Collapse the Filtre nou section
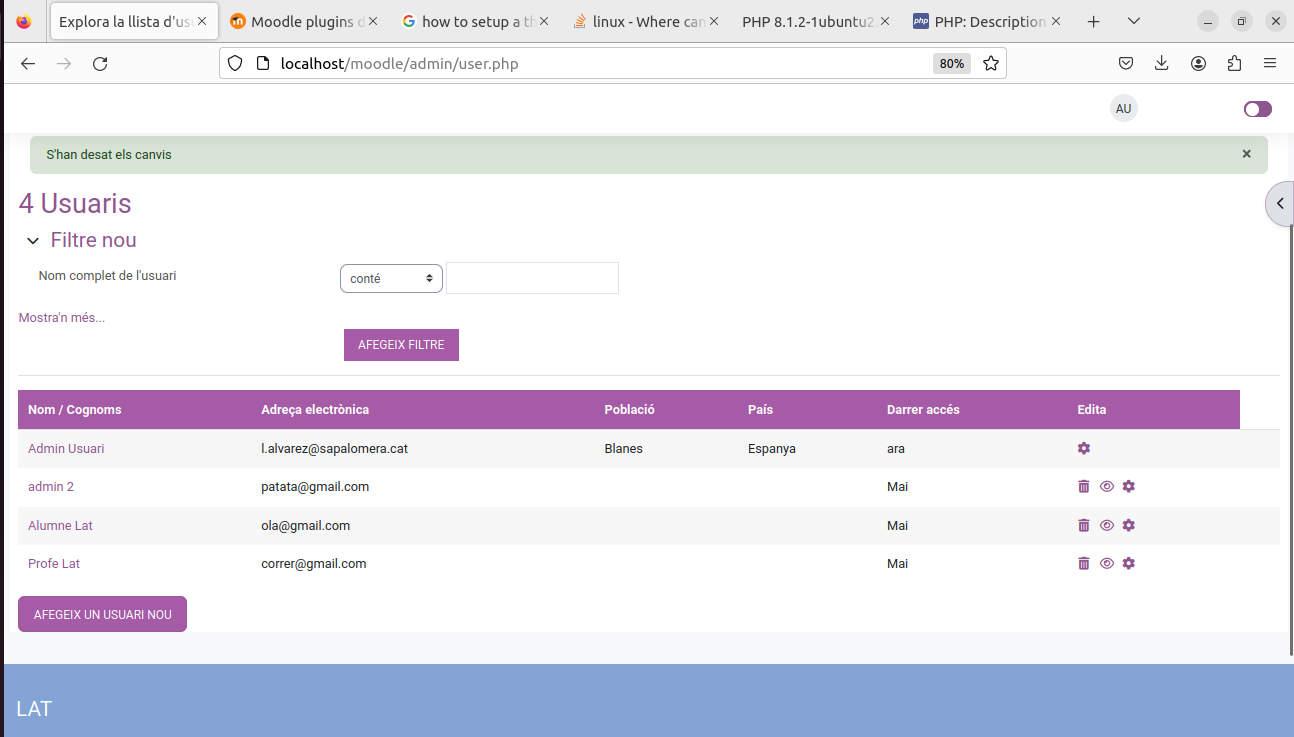The height and width of the screenshot is (737, 1294). [x=33, y=240]
